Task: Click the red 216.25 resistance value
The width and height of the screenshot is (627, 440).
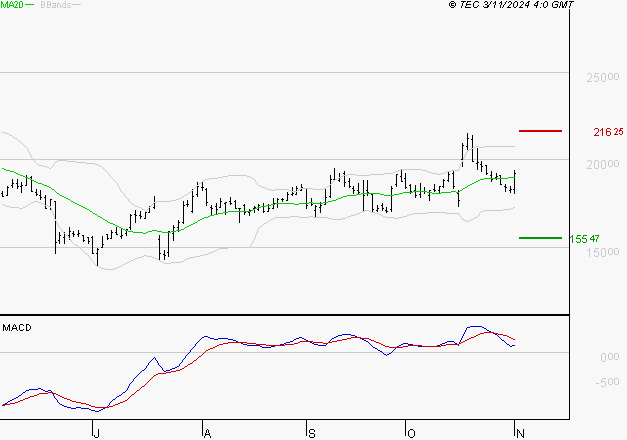Action: [608, 132]
